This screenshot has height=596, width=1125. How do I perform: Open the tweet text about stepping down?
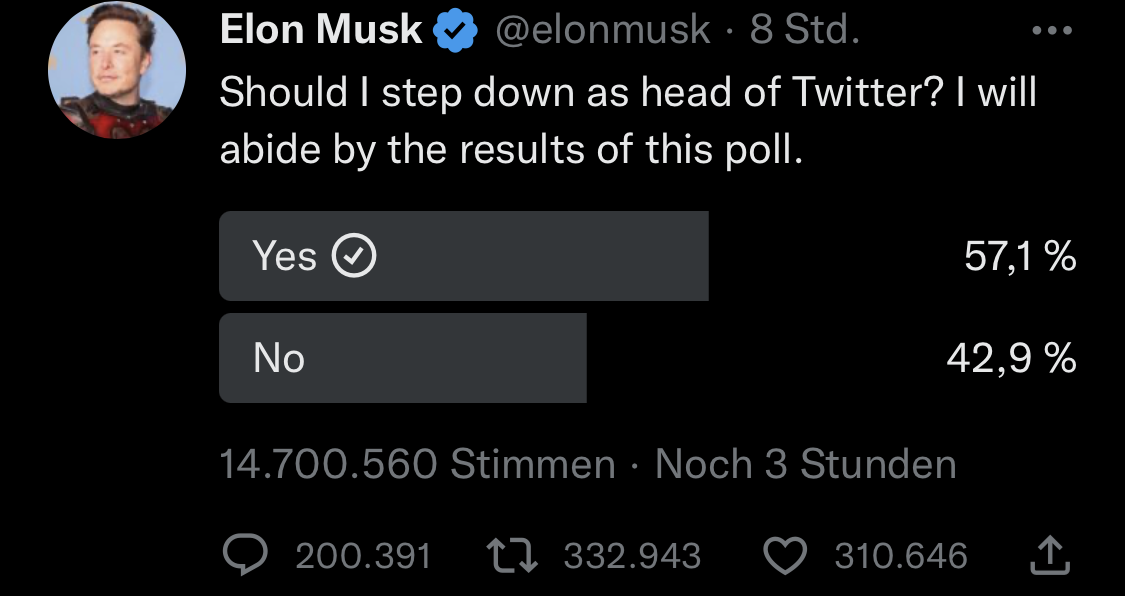click(x=627, y=120)
